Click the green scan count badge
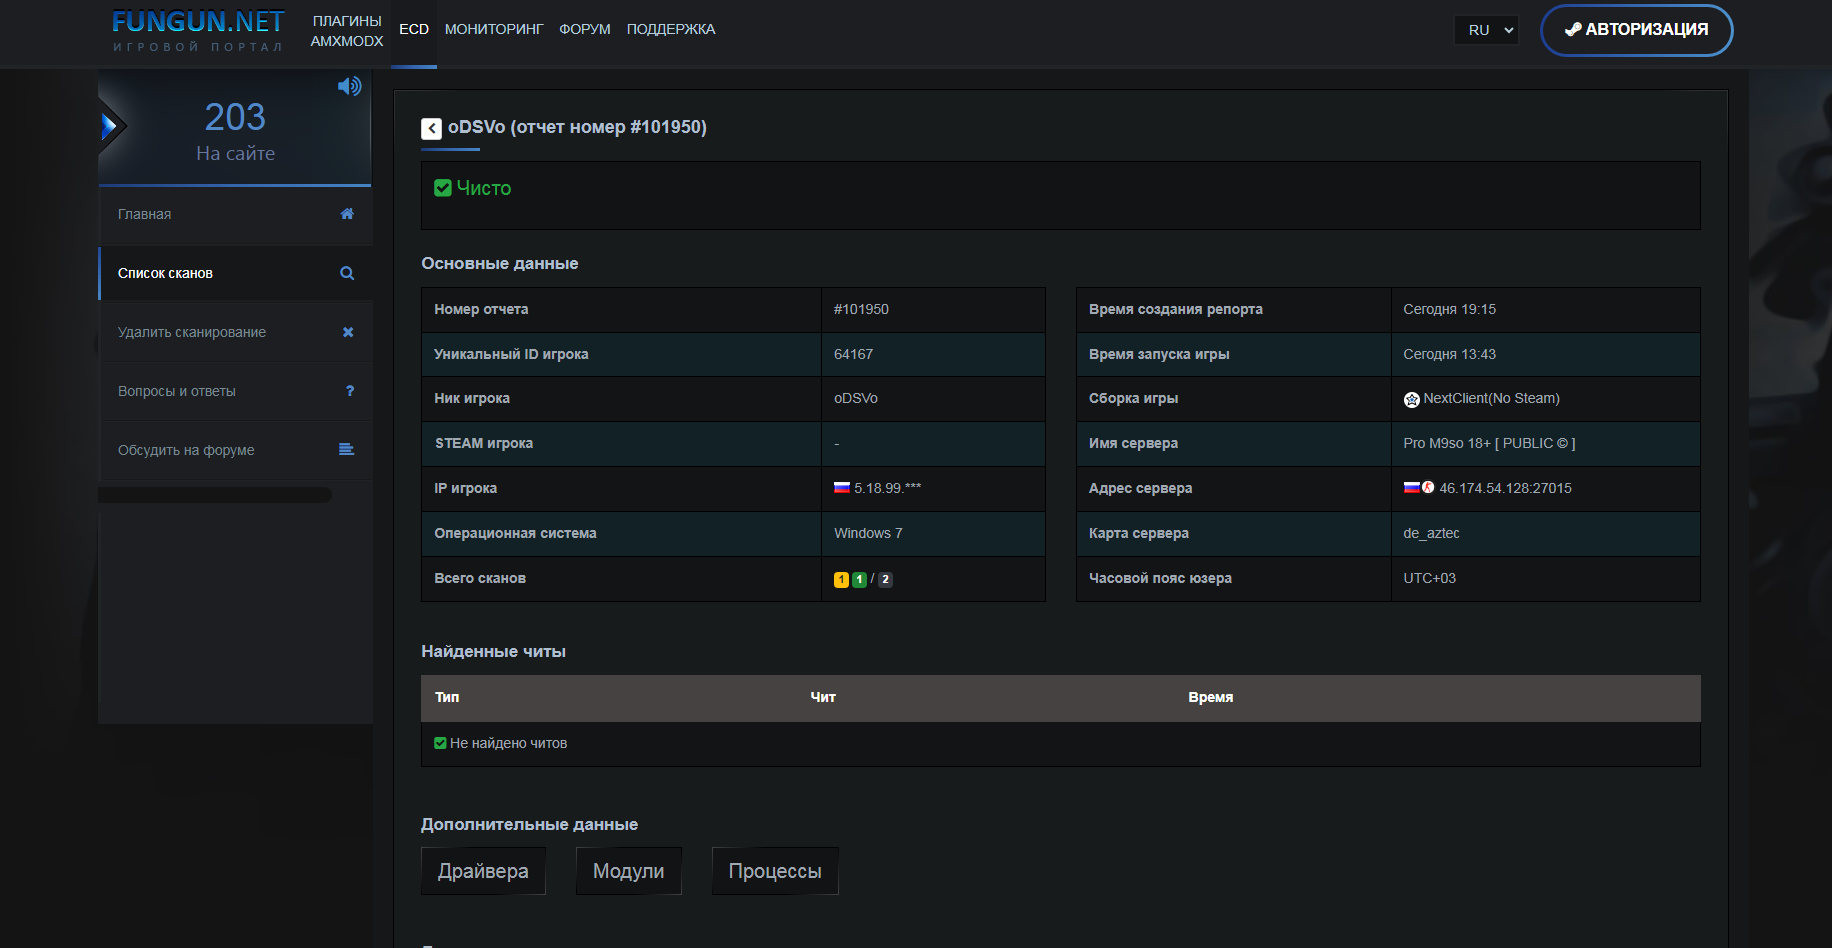The image size is (1832, 948). pos(859,580)
